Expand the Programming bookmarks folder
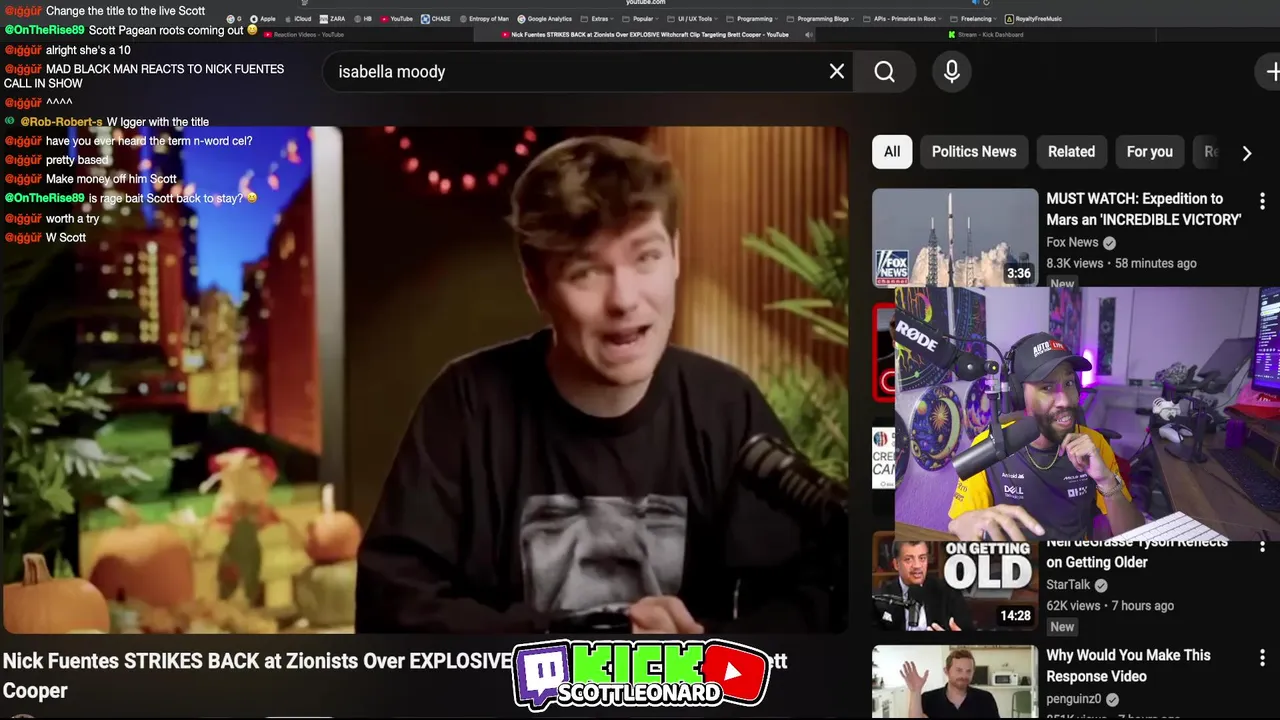Screen dimensions: 1280x720 coord(753,19)
